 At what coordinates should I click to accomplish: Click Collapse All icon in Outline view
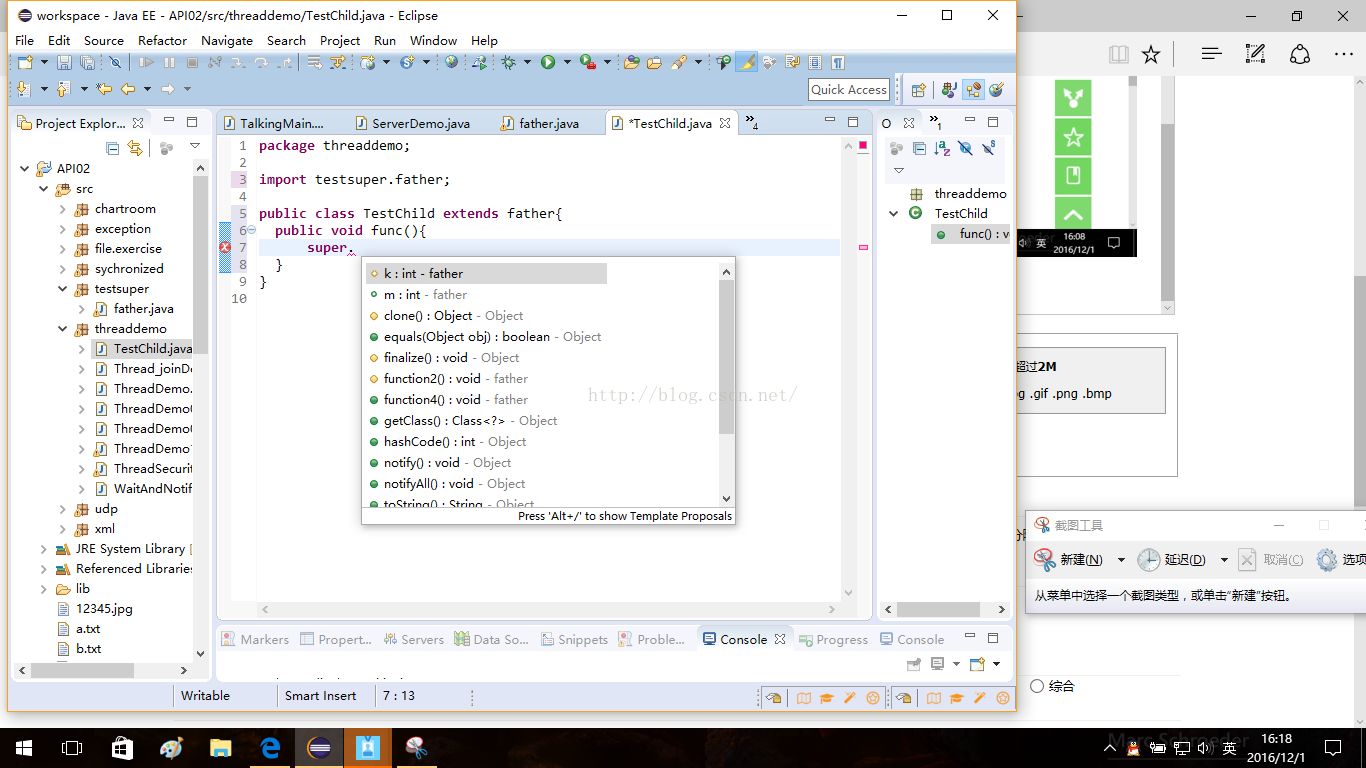tap(919, 148)
